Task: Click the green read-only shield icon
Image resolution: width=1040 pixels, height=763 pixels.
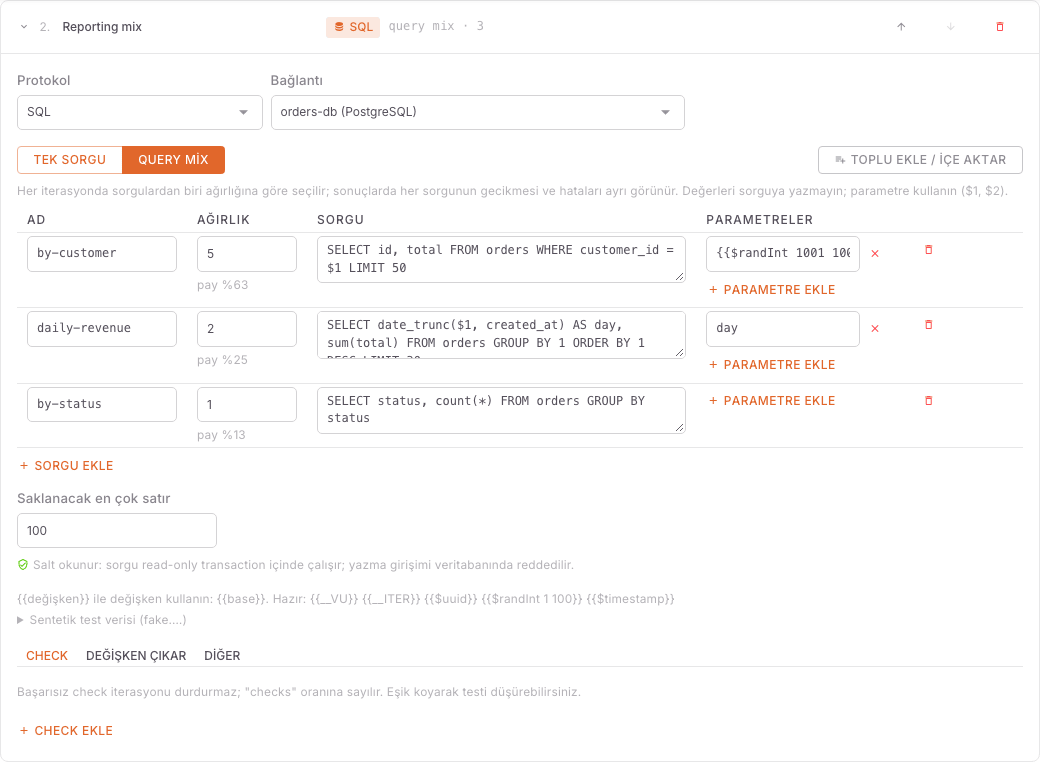Action: point(23,565)
